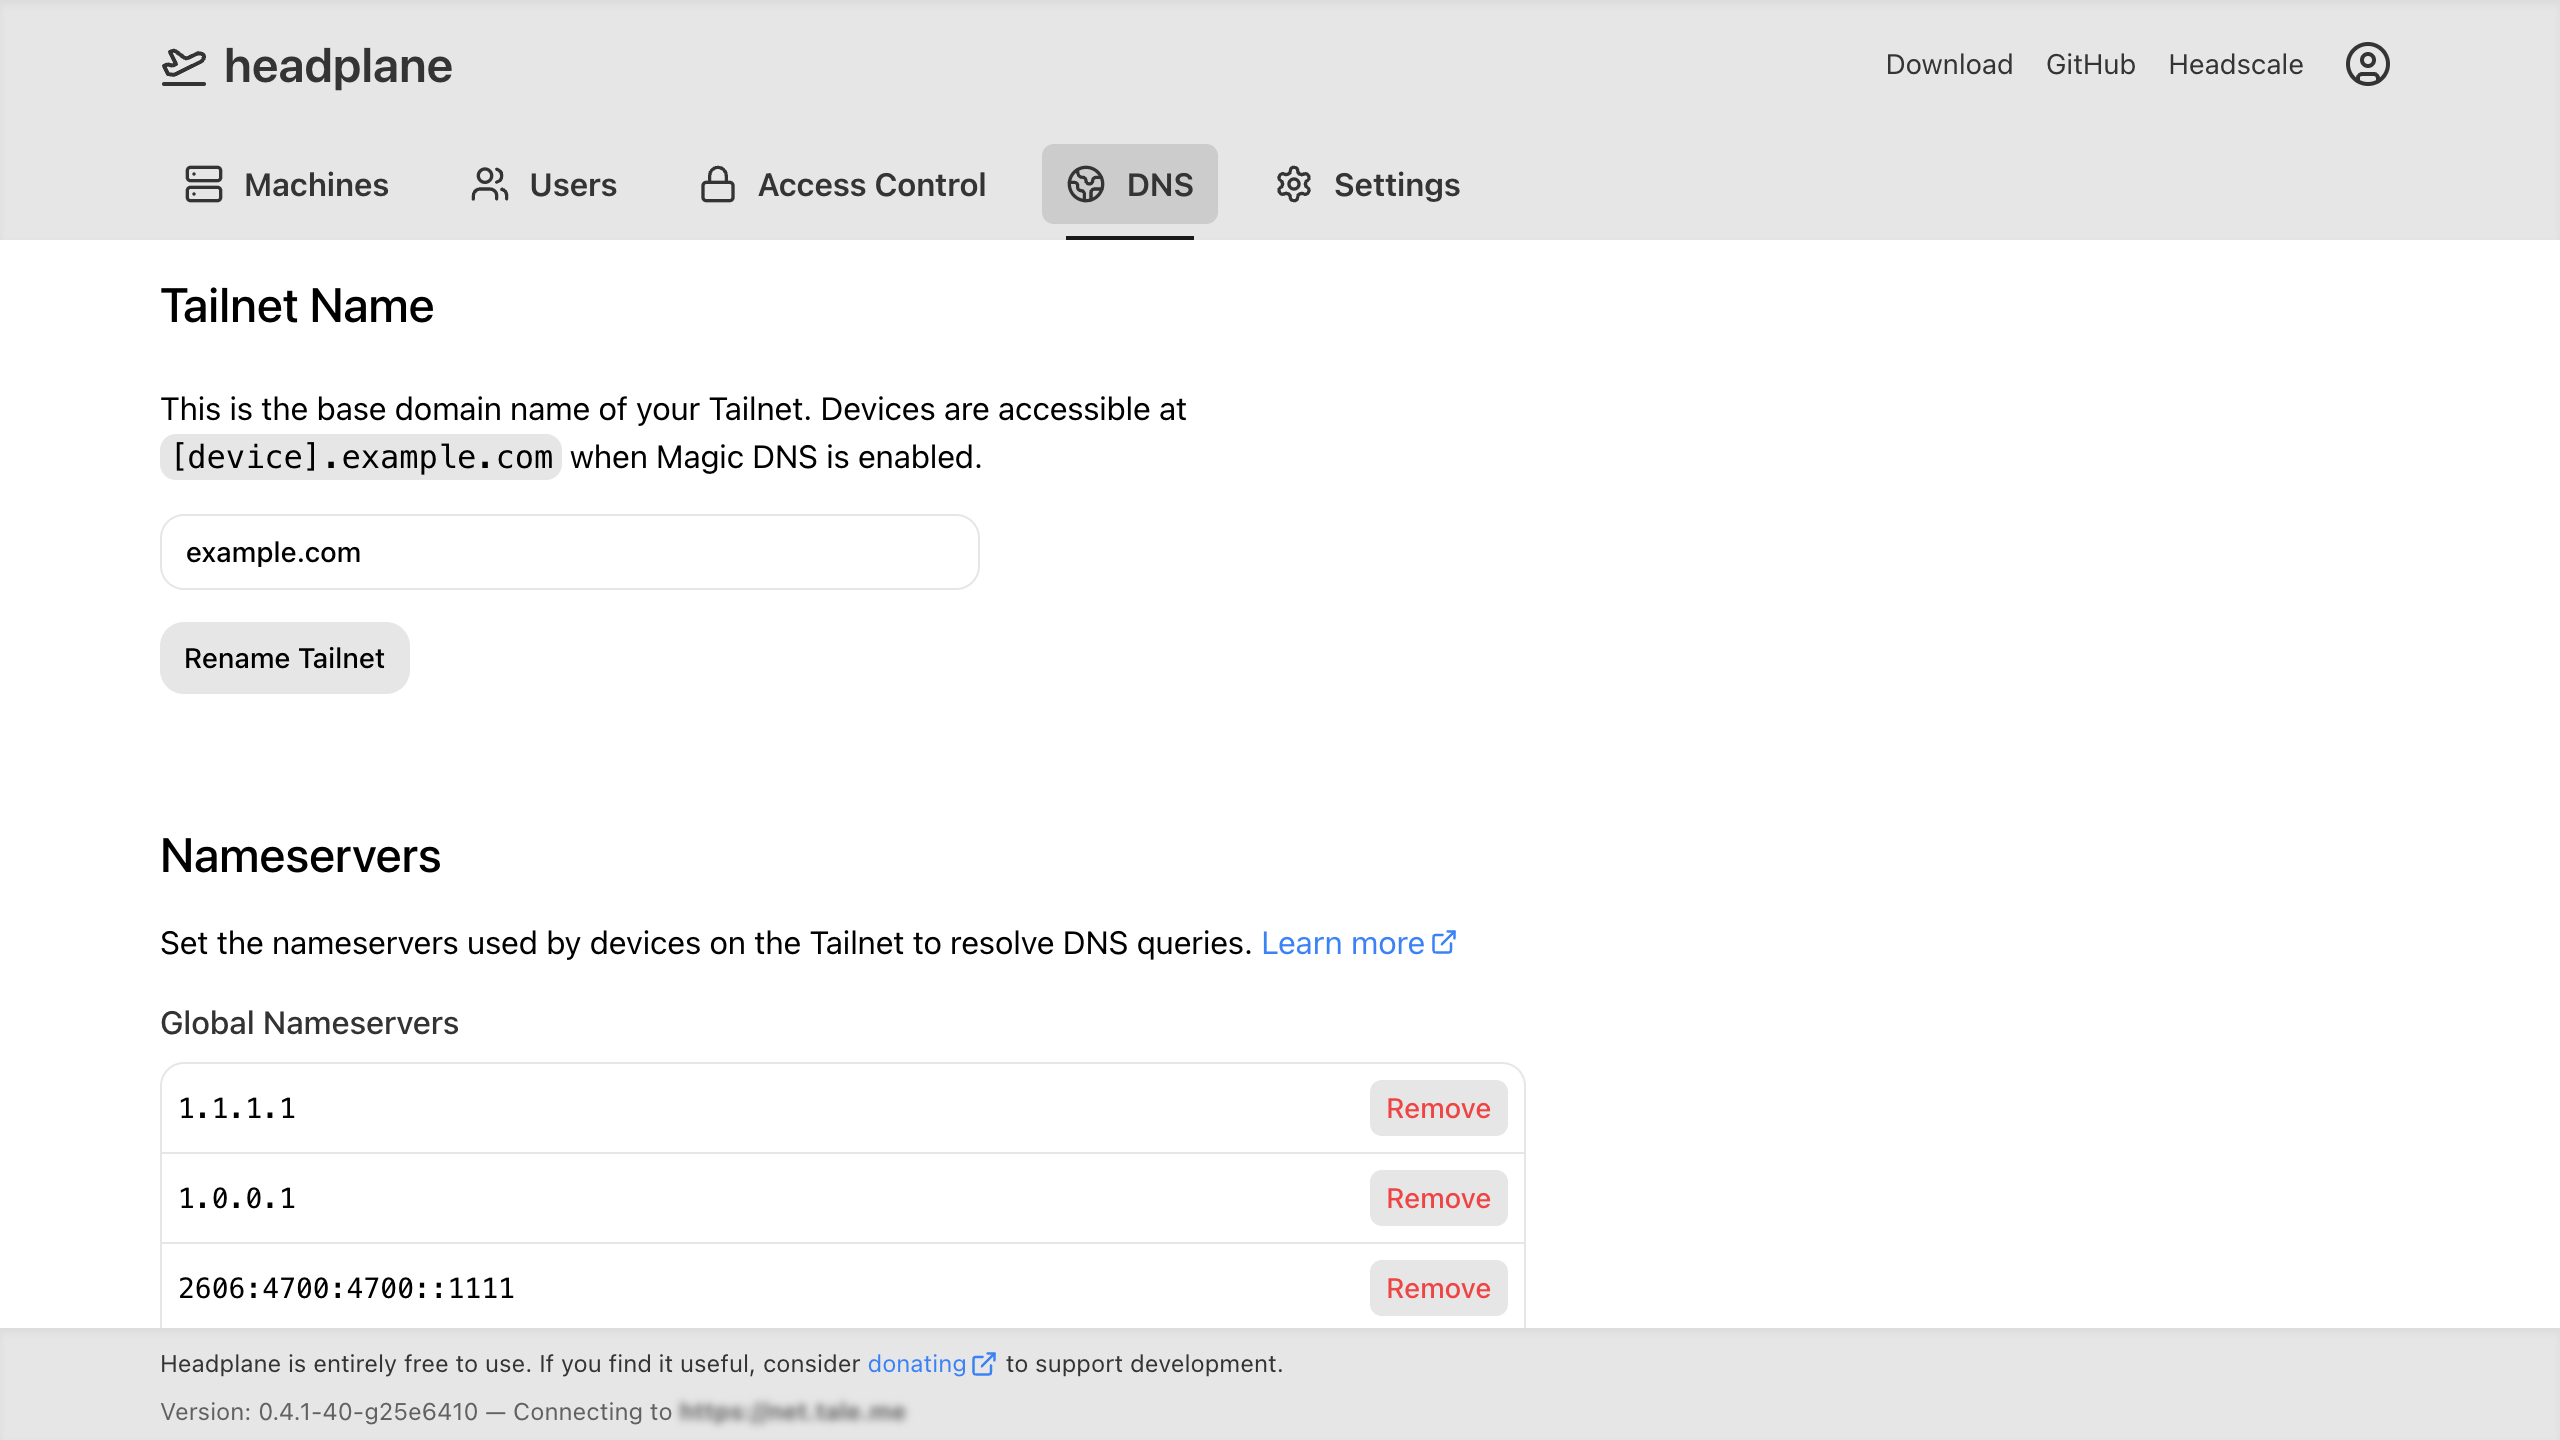Click the 2606:4700:4700::1111 nameserver address

pos(346,1288)
